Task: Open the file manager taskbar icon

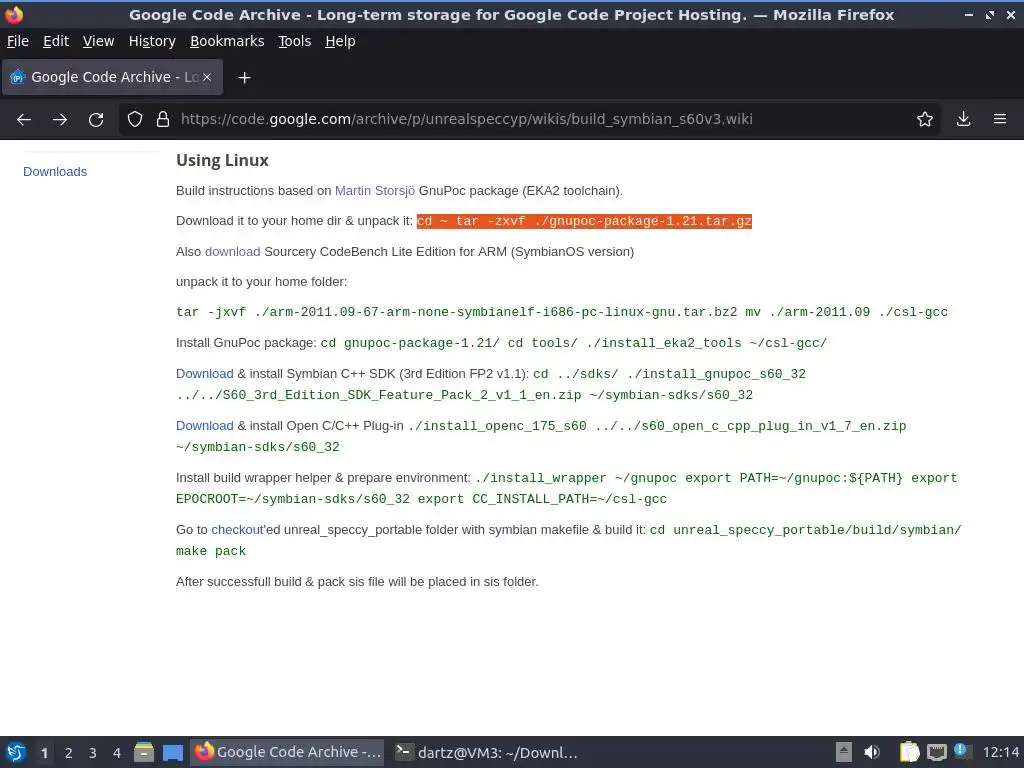Action: pos(144,752)
